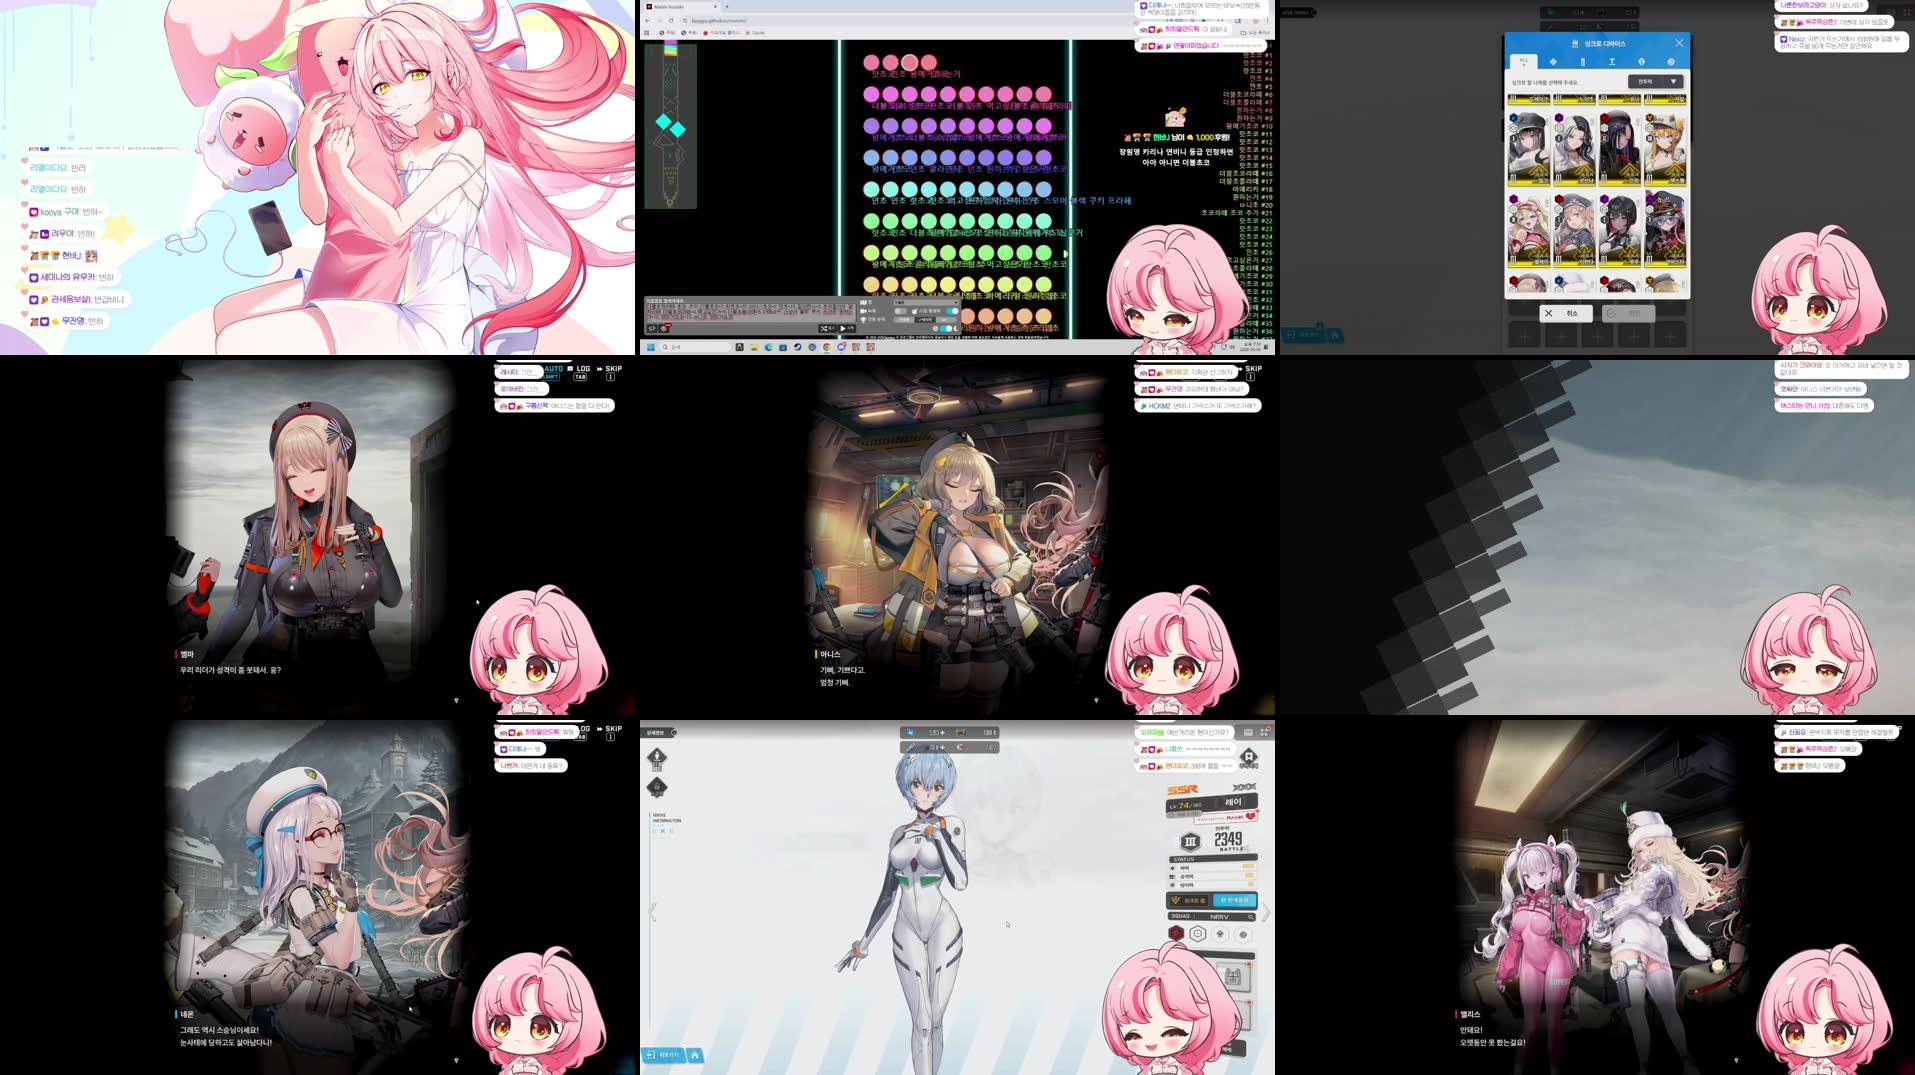Viewport: 1915px width, 1075px height.
Task: Toggle the grey off switch in the roulette options
Action: [x=901, y=311]
